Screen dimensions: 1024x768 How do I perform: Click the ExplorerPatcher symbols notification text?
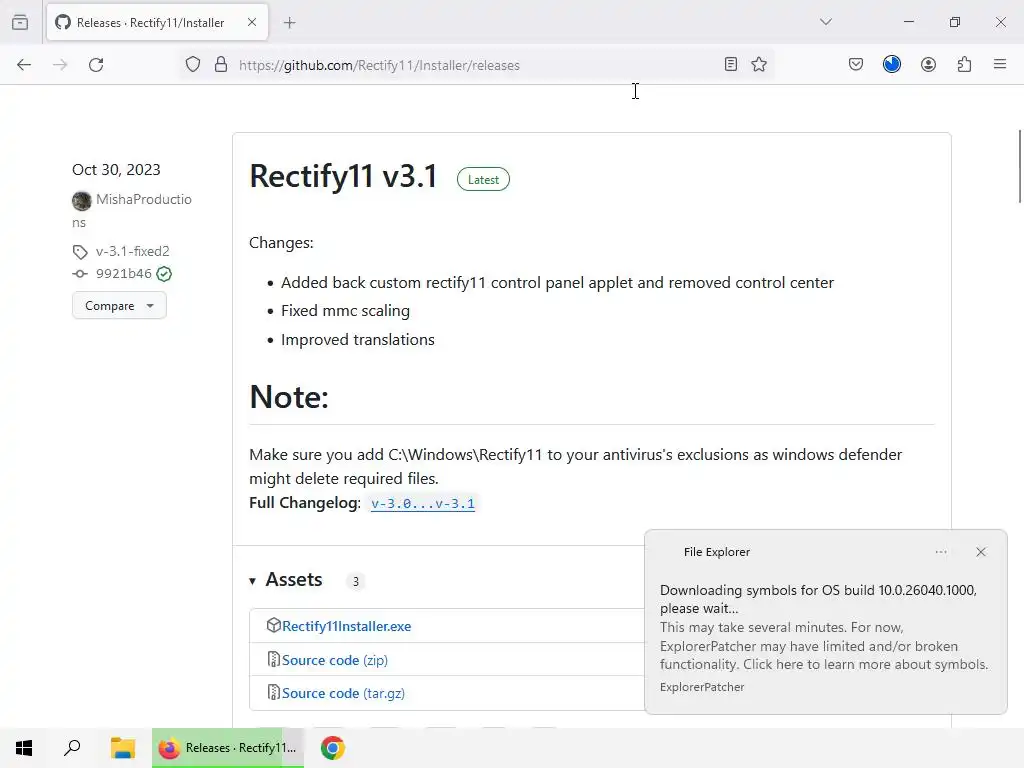[x=824, y=628]
